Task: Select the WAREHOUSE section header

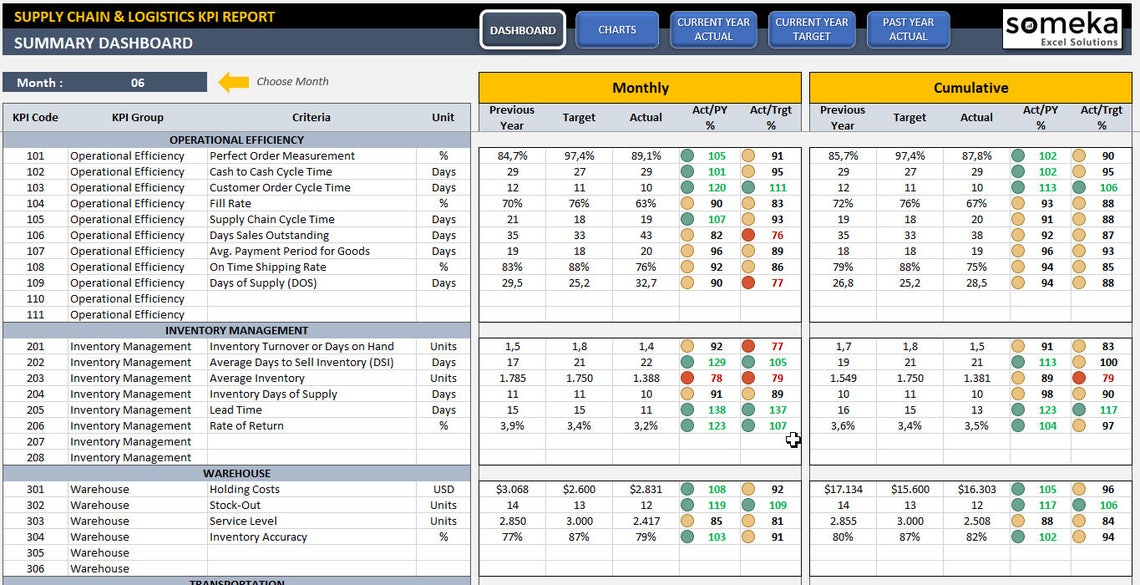Action: pyautogui.click(x=236, y=474)
